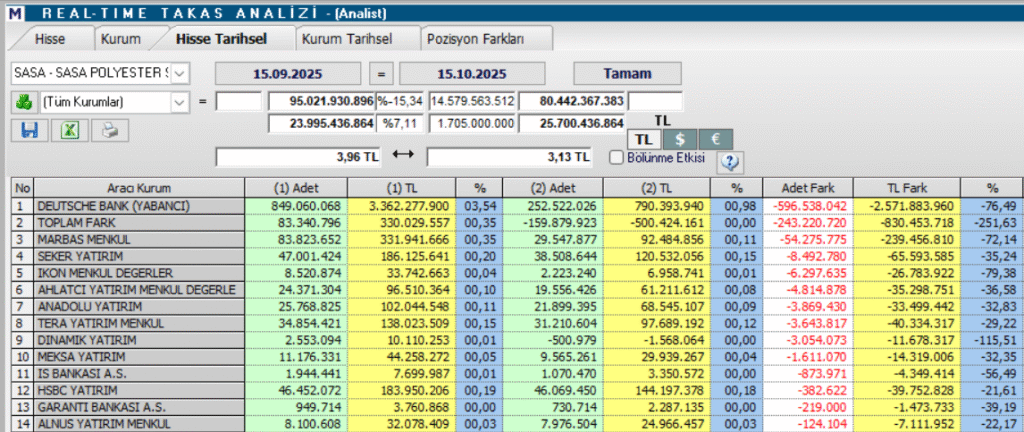The image size is (1024, 432).
Task: Click the 3,13 TL price field
Action: [x=509, y=157]
